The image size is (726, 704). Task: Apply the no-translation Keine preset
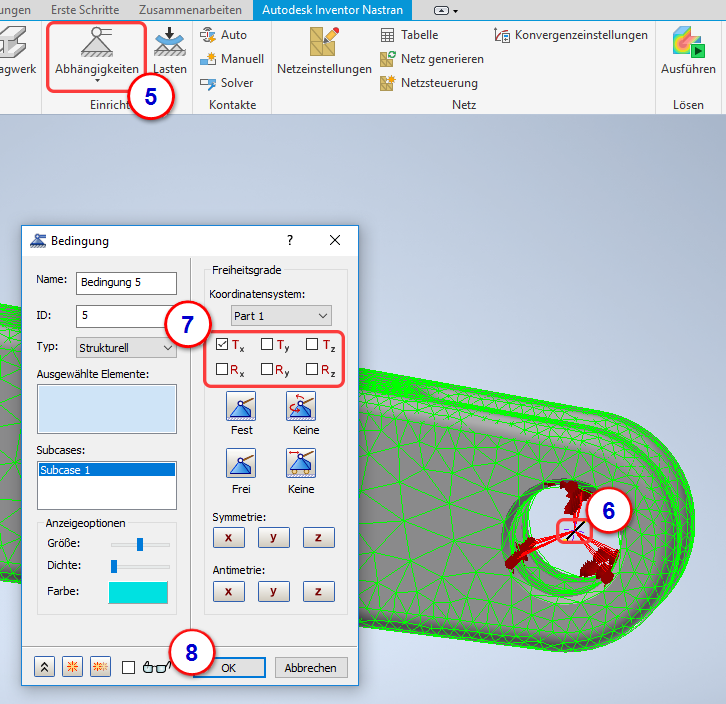point(301,463)
